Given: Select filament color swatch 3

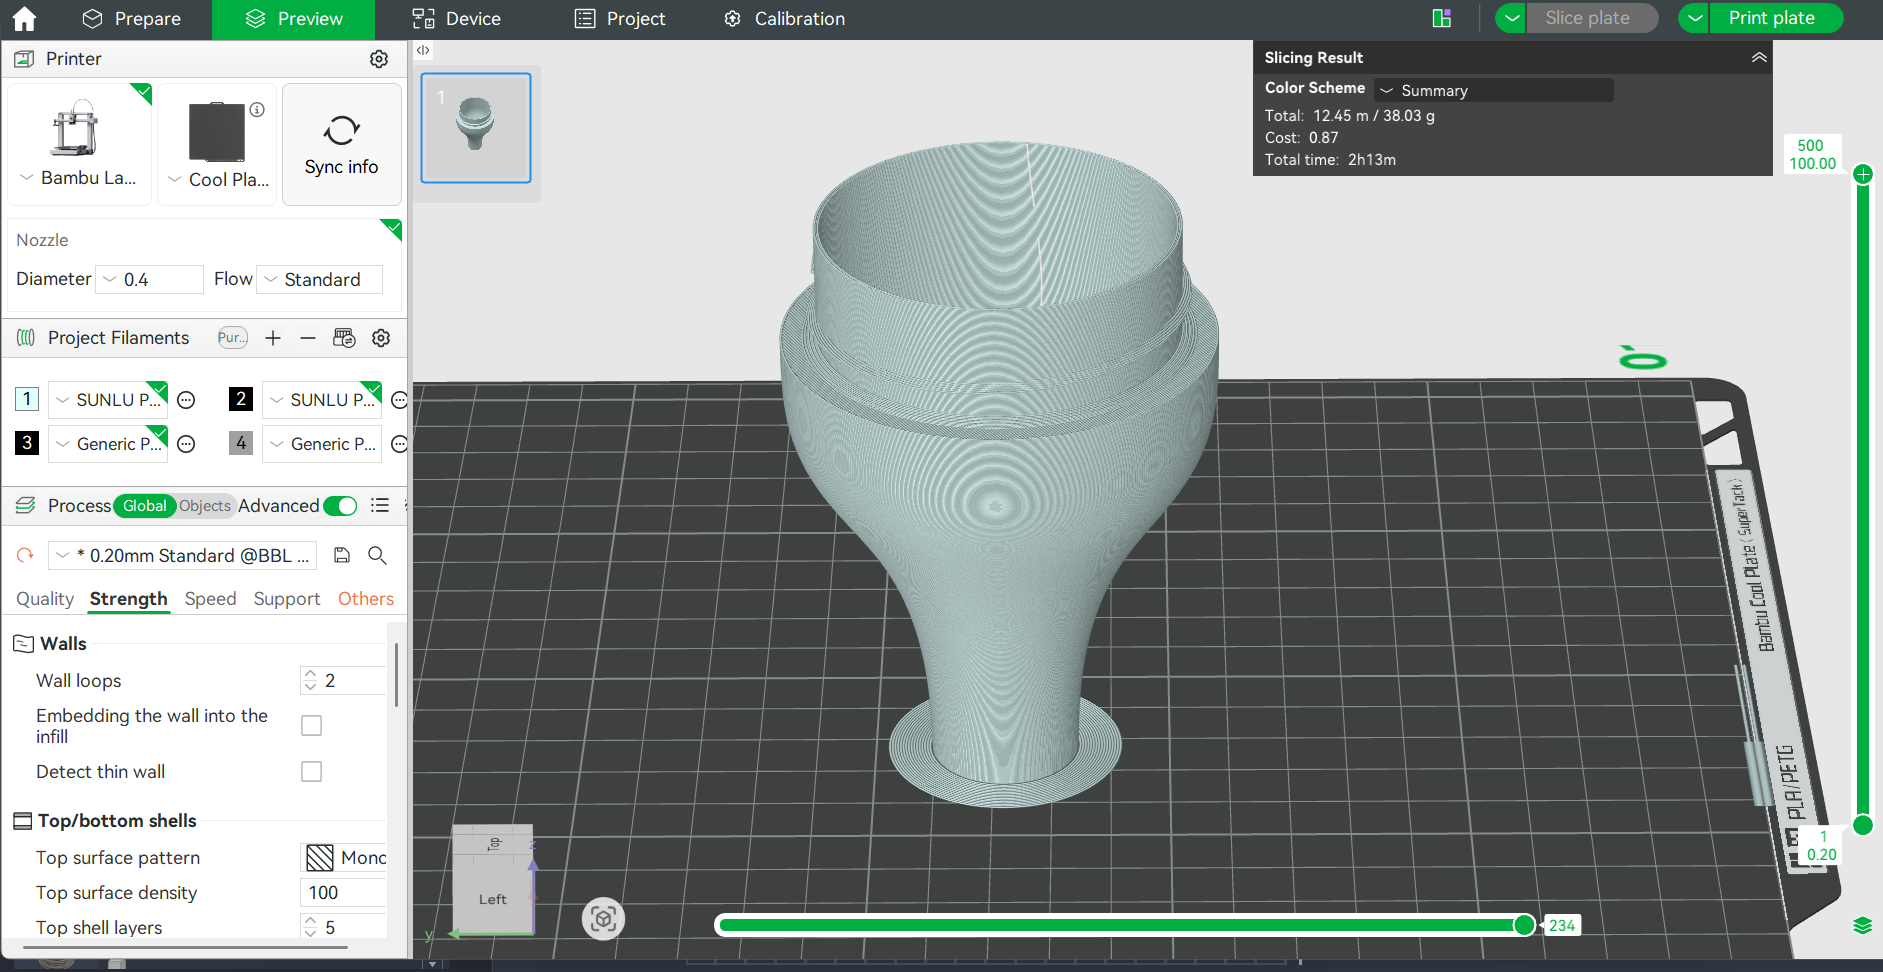Looking at the screenshot, I should coord(27,443).
